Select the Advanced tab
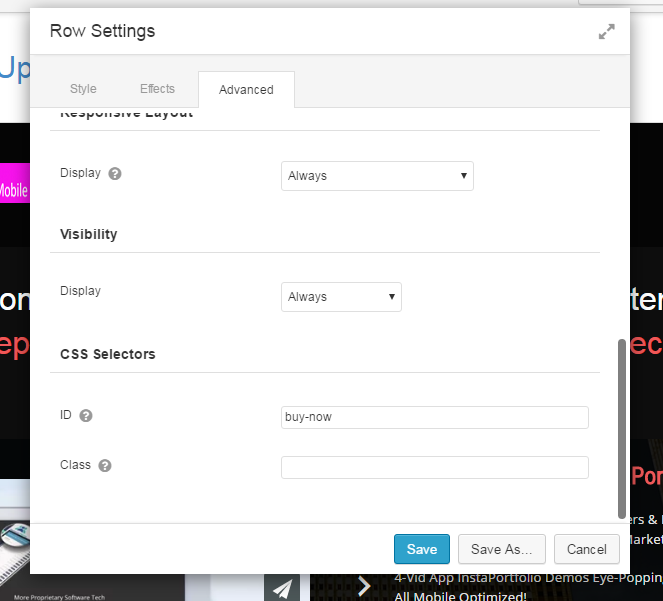This screenshot has height=601, width=663. [x=246, y=90]
